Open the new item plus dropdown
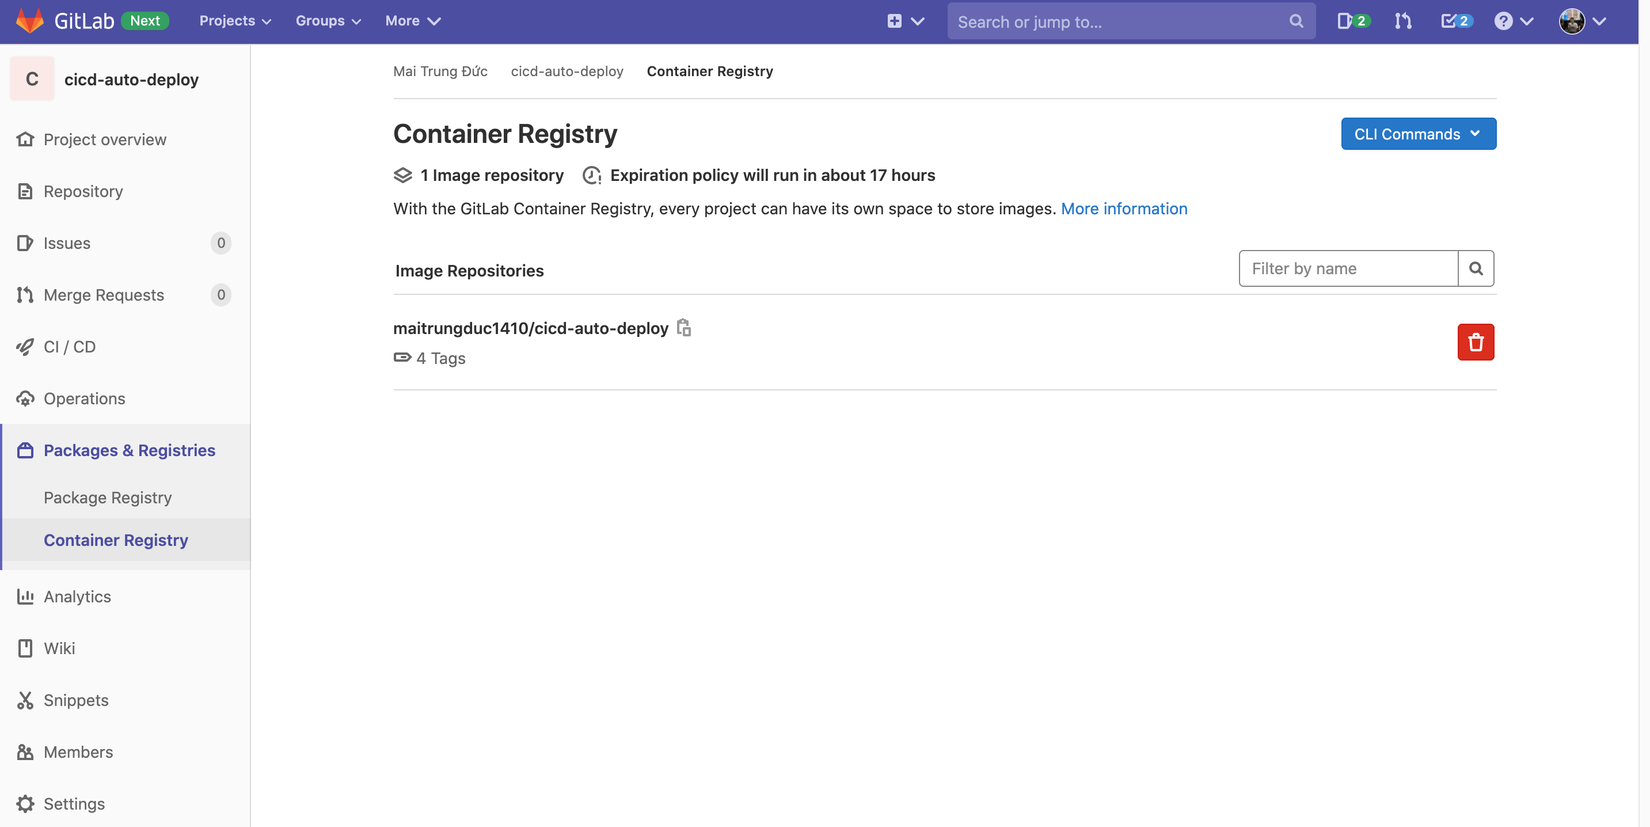This screenshot has height=827, width=1650. (905, 21)
